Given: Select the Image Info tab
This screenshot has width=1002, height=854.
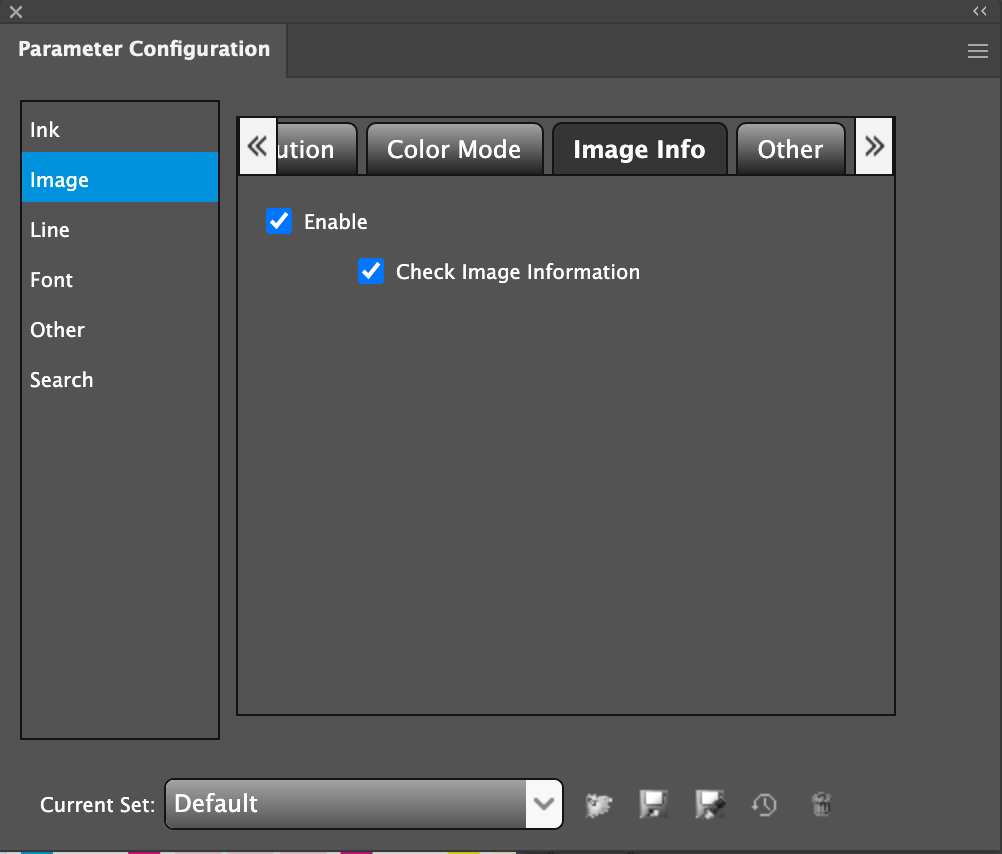Looking at the screenshot, I should point(639,150).
